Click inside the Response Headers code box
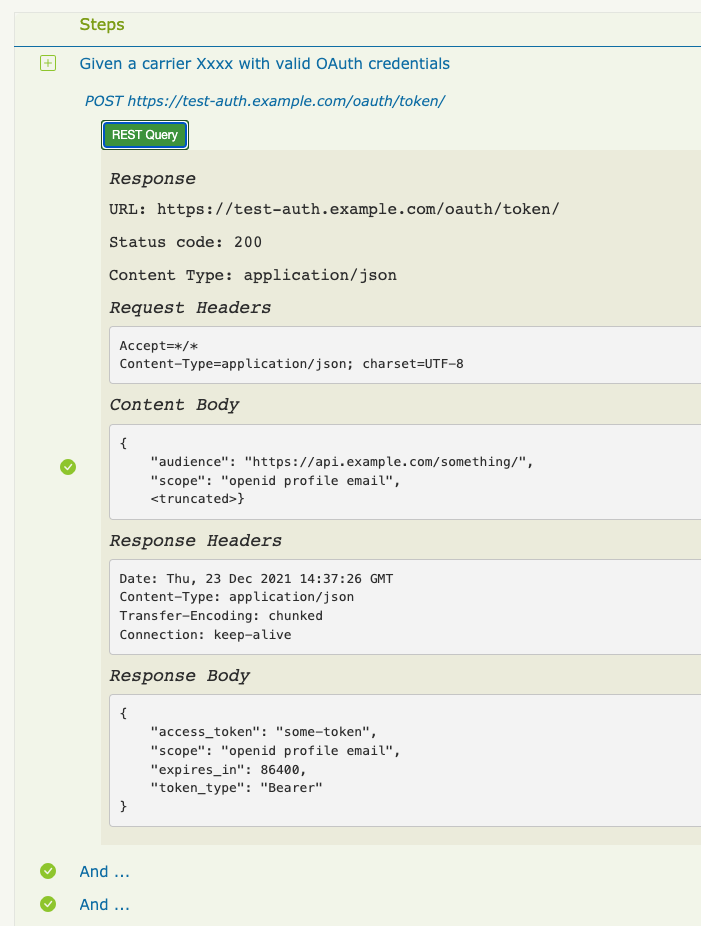Viewport: 701px width, 926px height. 400,607
